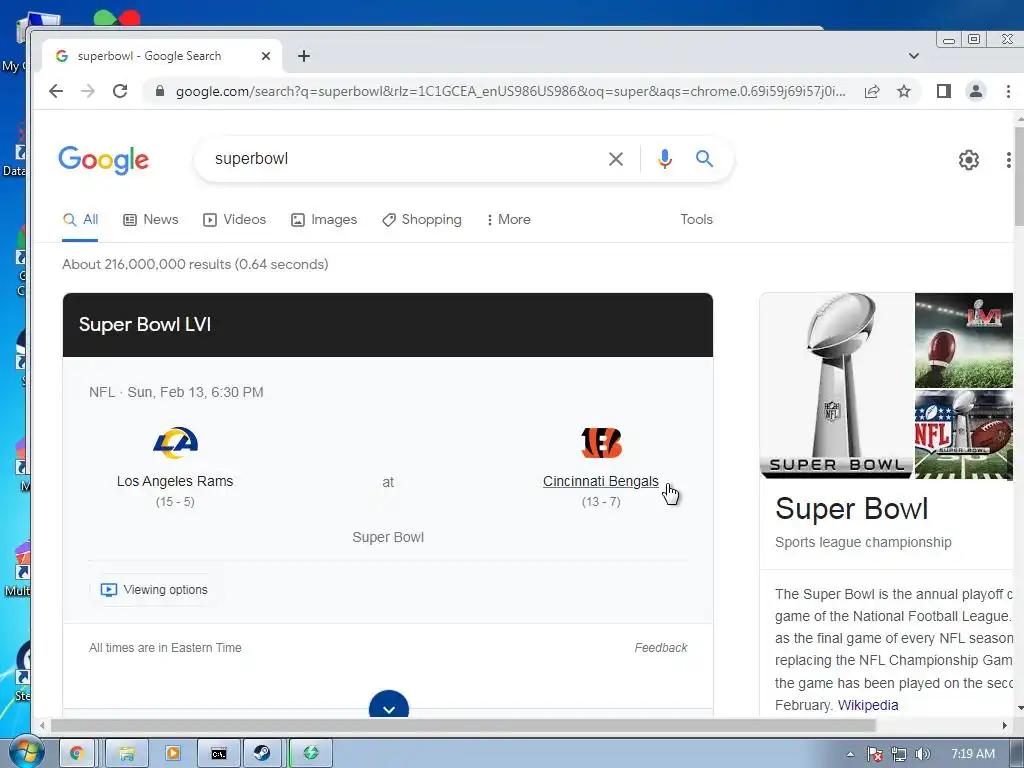Expand the tab search chevron

[x=914, y=56]
